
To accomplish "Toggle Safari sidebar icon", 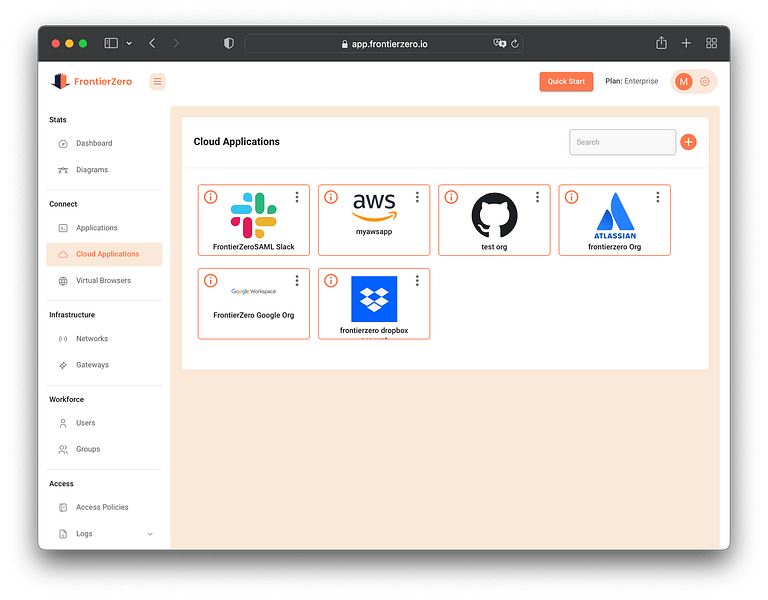I will [x=111, y=43].
